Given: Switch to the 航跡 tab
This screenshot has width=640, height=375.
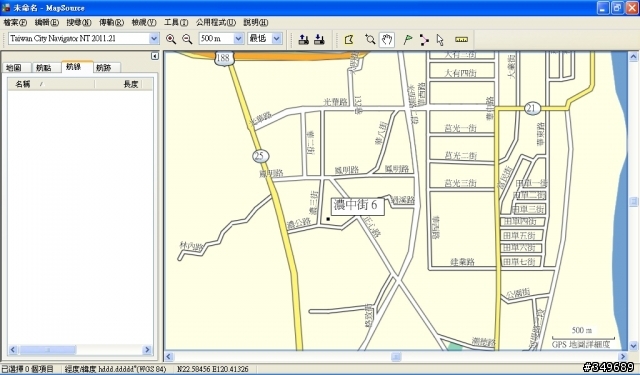Looking at the screenshot, I should pos(106,68).
